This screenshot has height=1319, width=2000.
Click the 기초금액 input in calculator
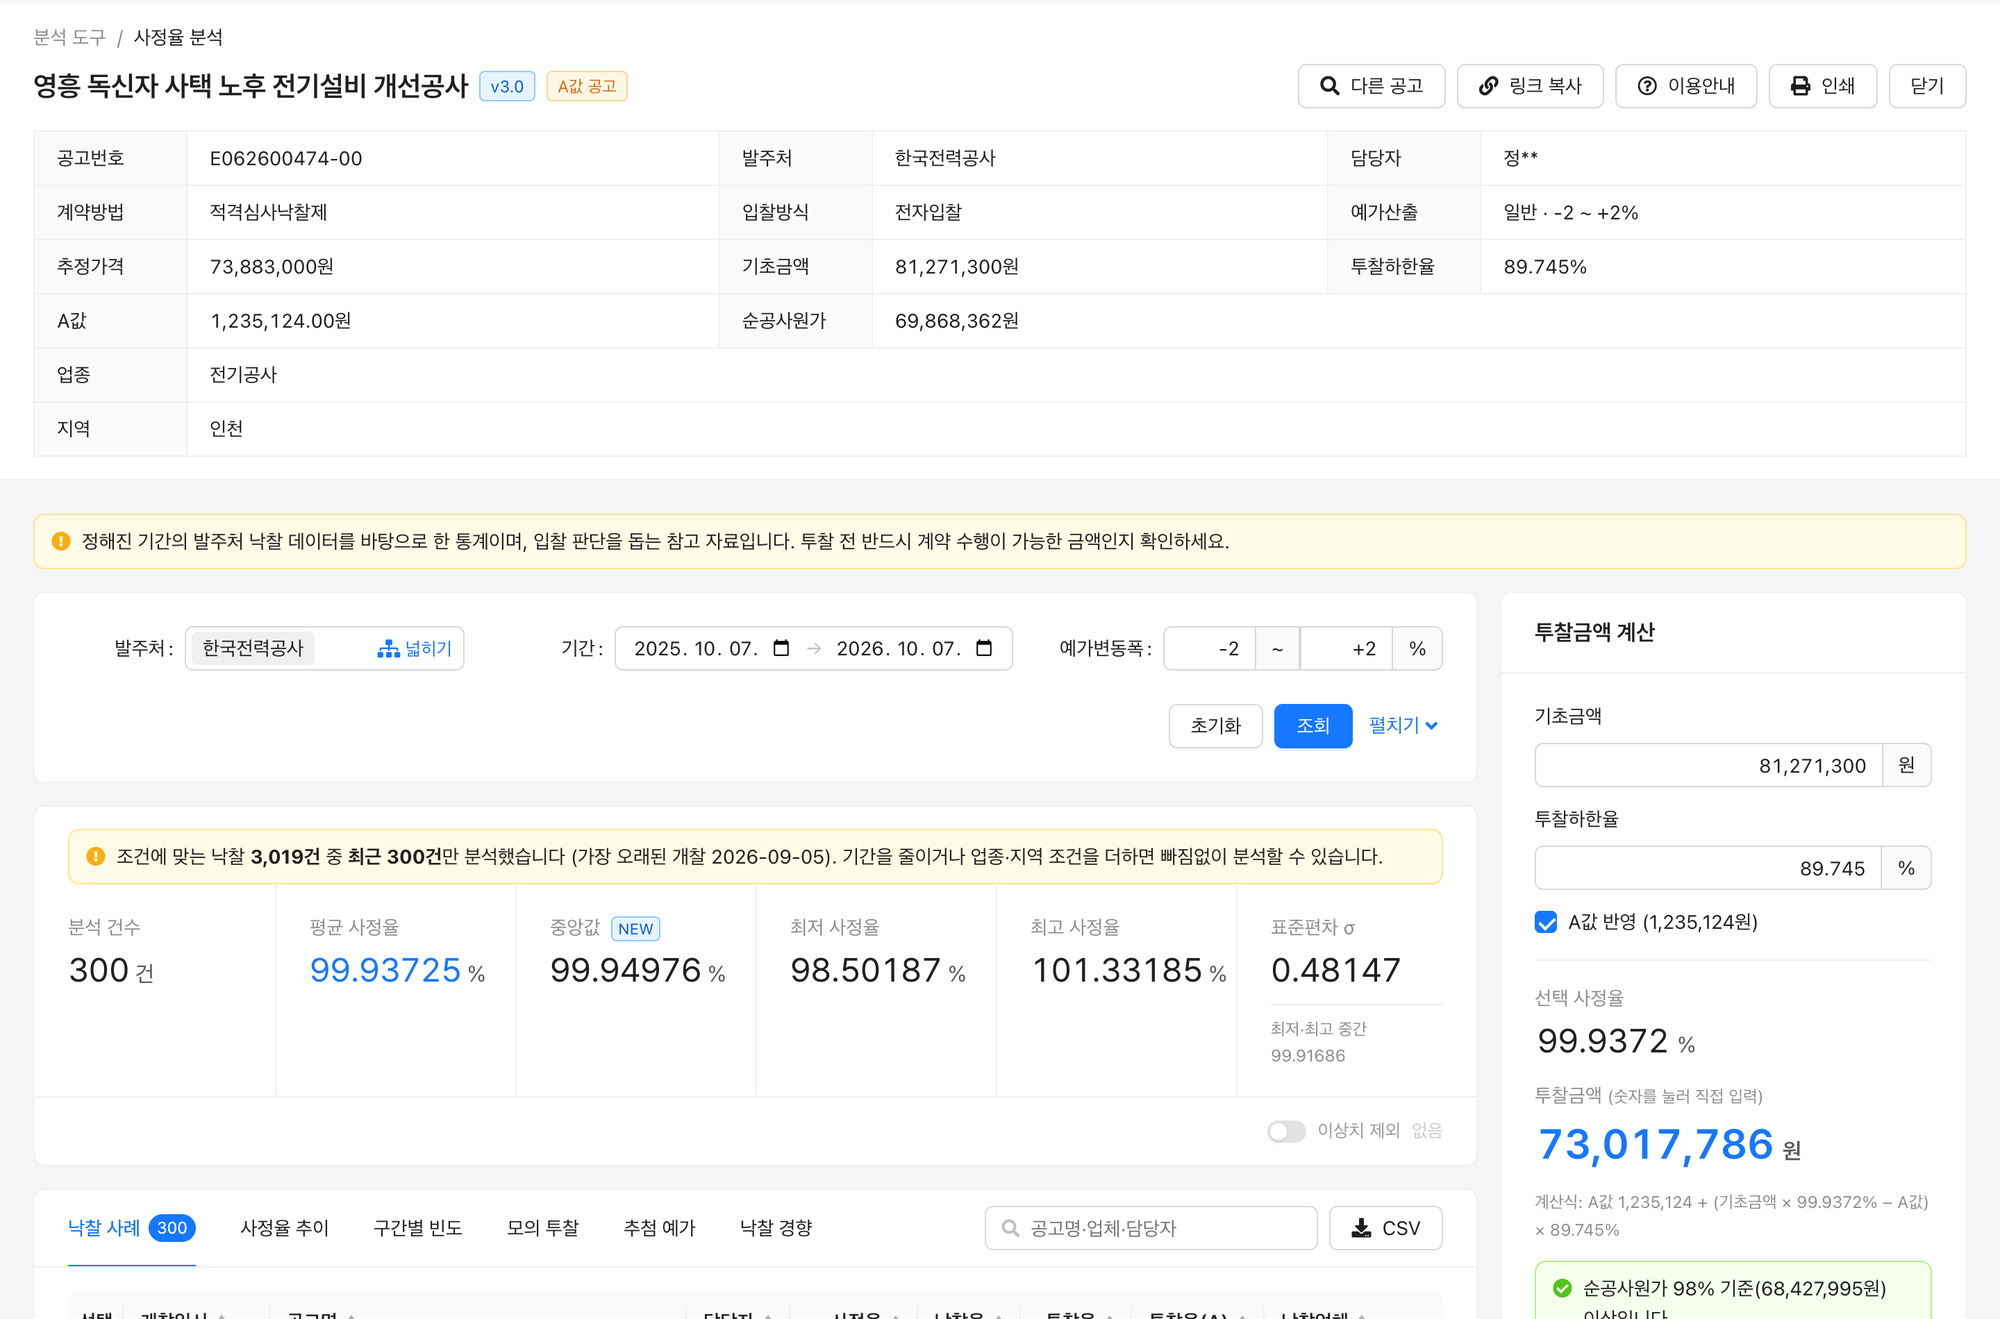(x=1708, y=766)
